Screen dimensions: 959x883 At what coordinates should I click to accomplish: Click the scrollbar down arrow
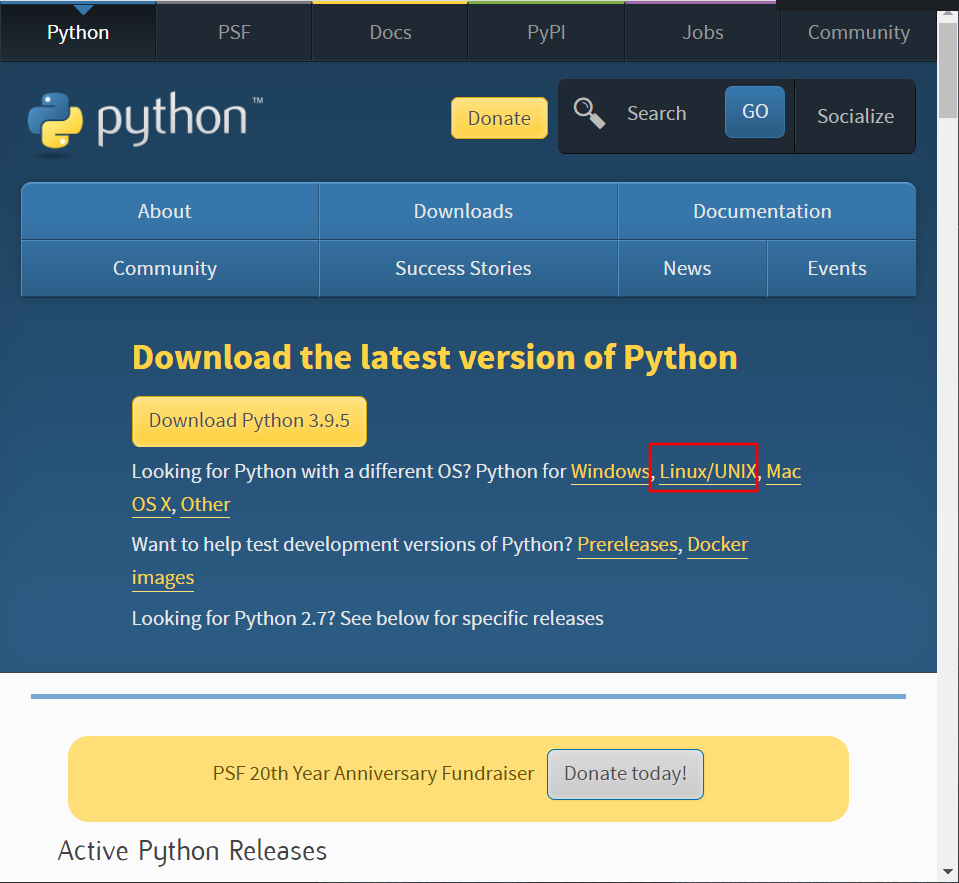(x=948, y=871)
